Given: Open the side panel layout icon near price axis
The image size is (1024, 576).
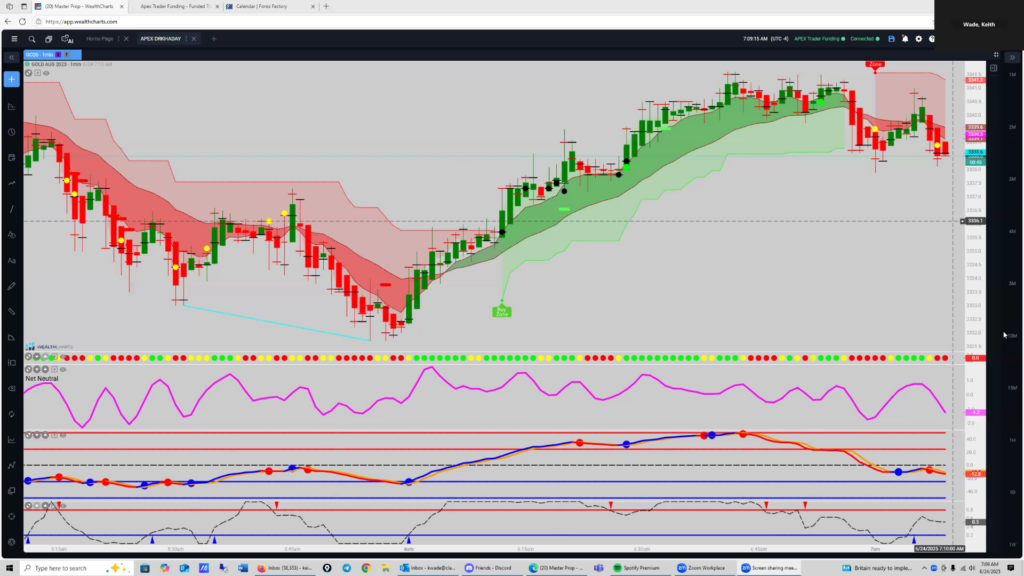Looking at the screenshot, I should tap(993, 68).
